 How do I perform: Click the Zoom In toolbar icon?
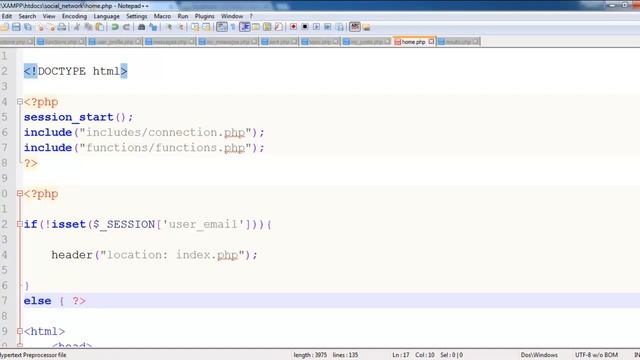coord(169,27)
